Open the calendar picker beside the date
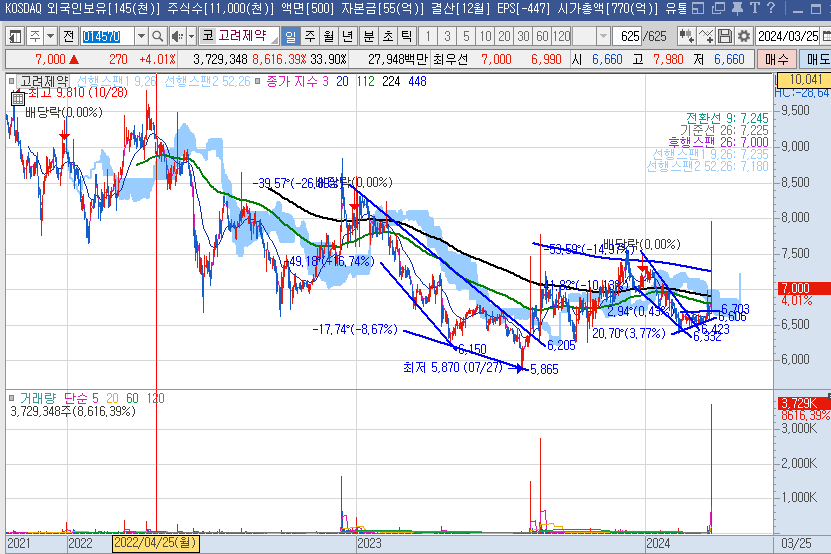 826,36
